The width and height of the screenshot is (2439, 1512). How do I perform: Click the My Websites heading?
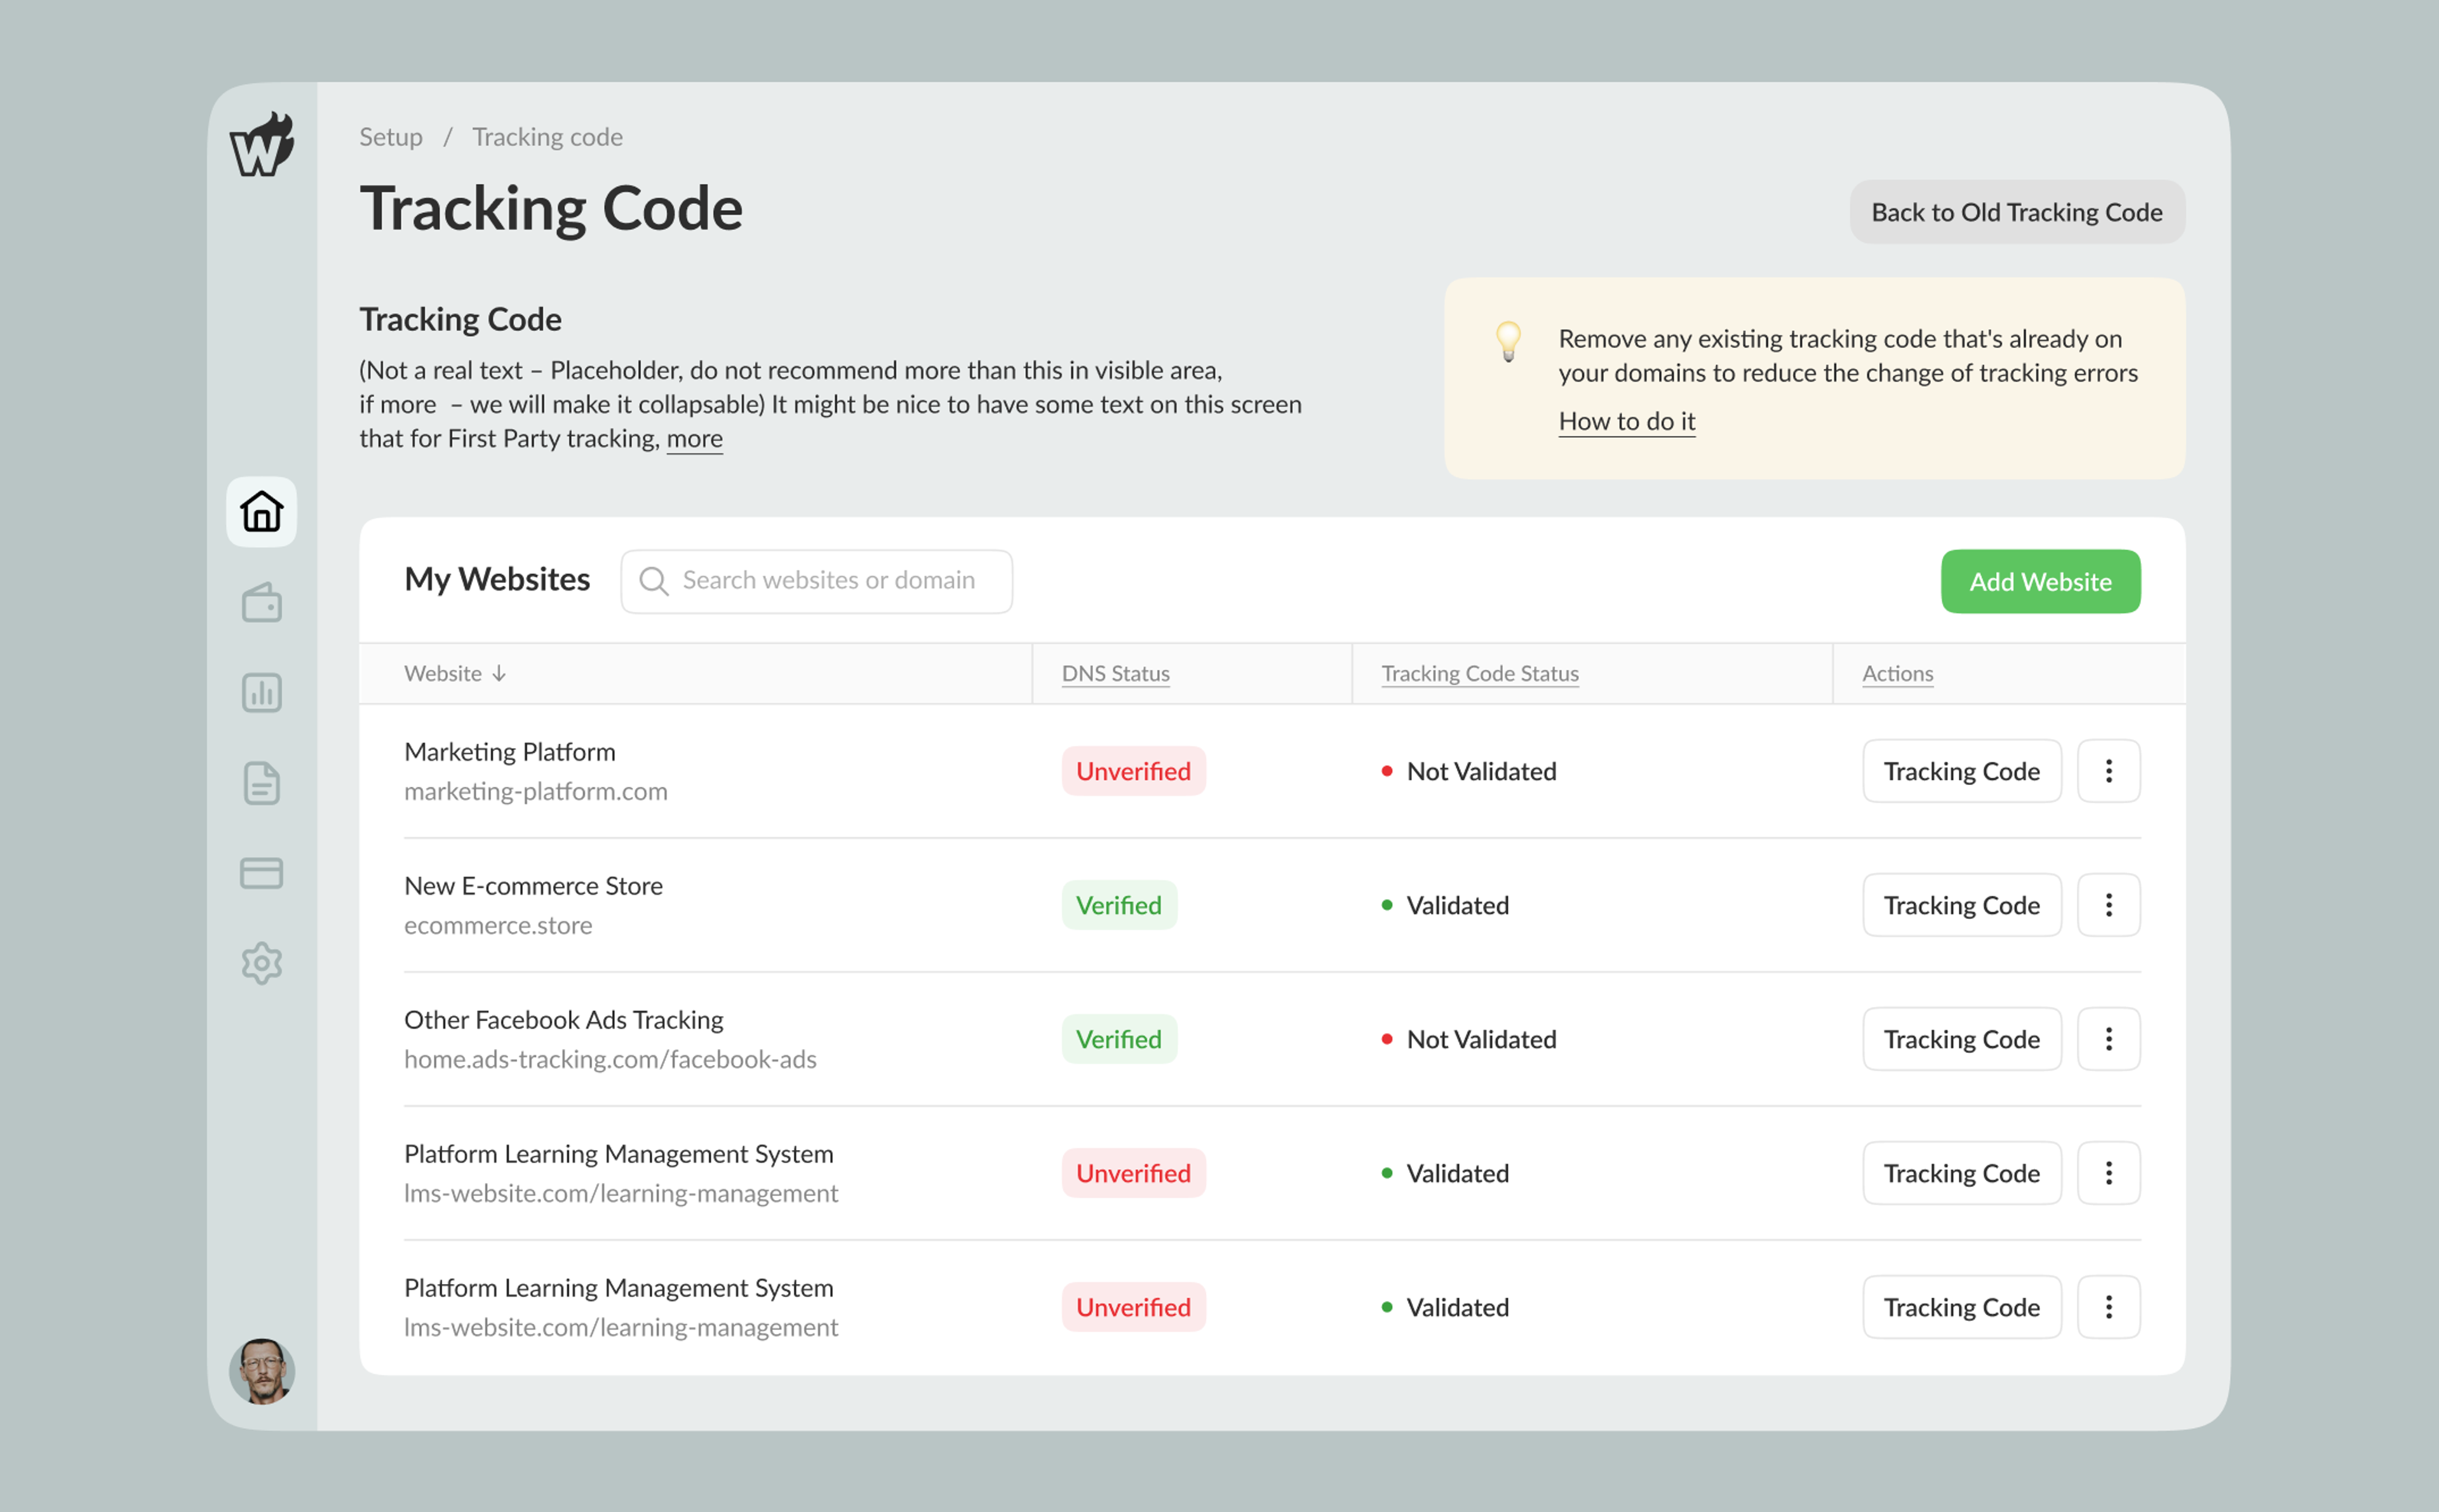497,579
